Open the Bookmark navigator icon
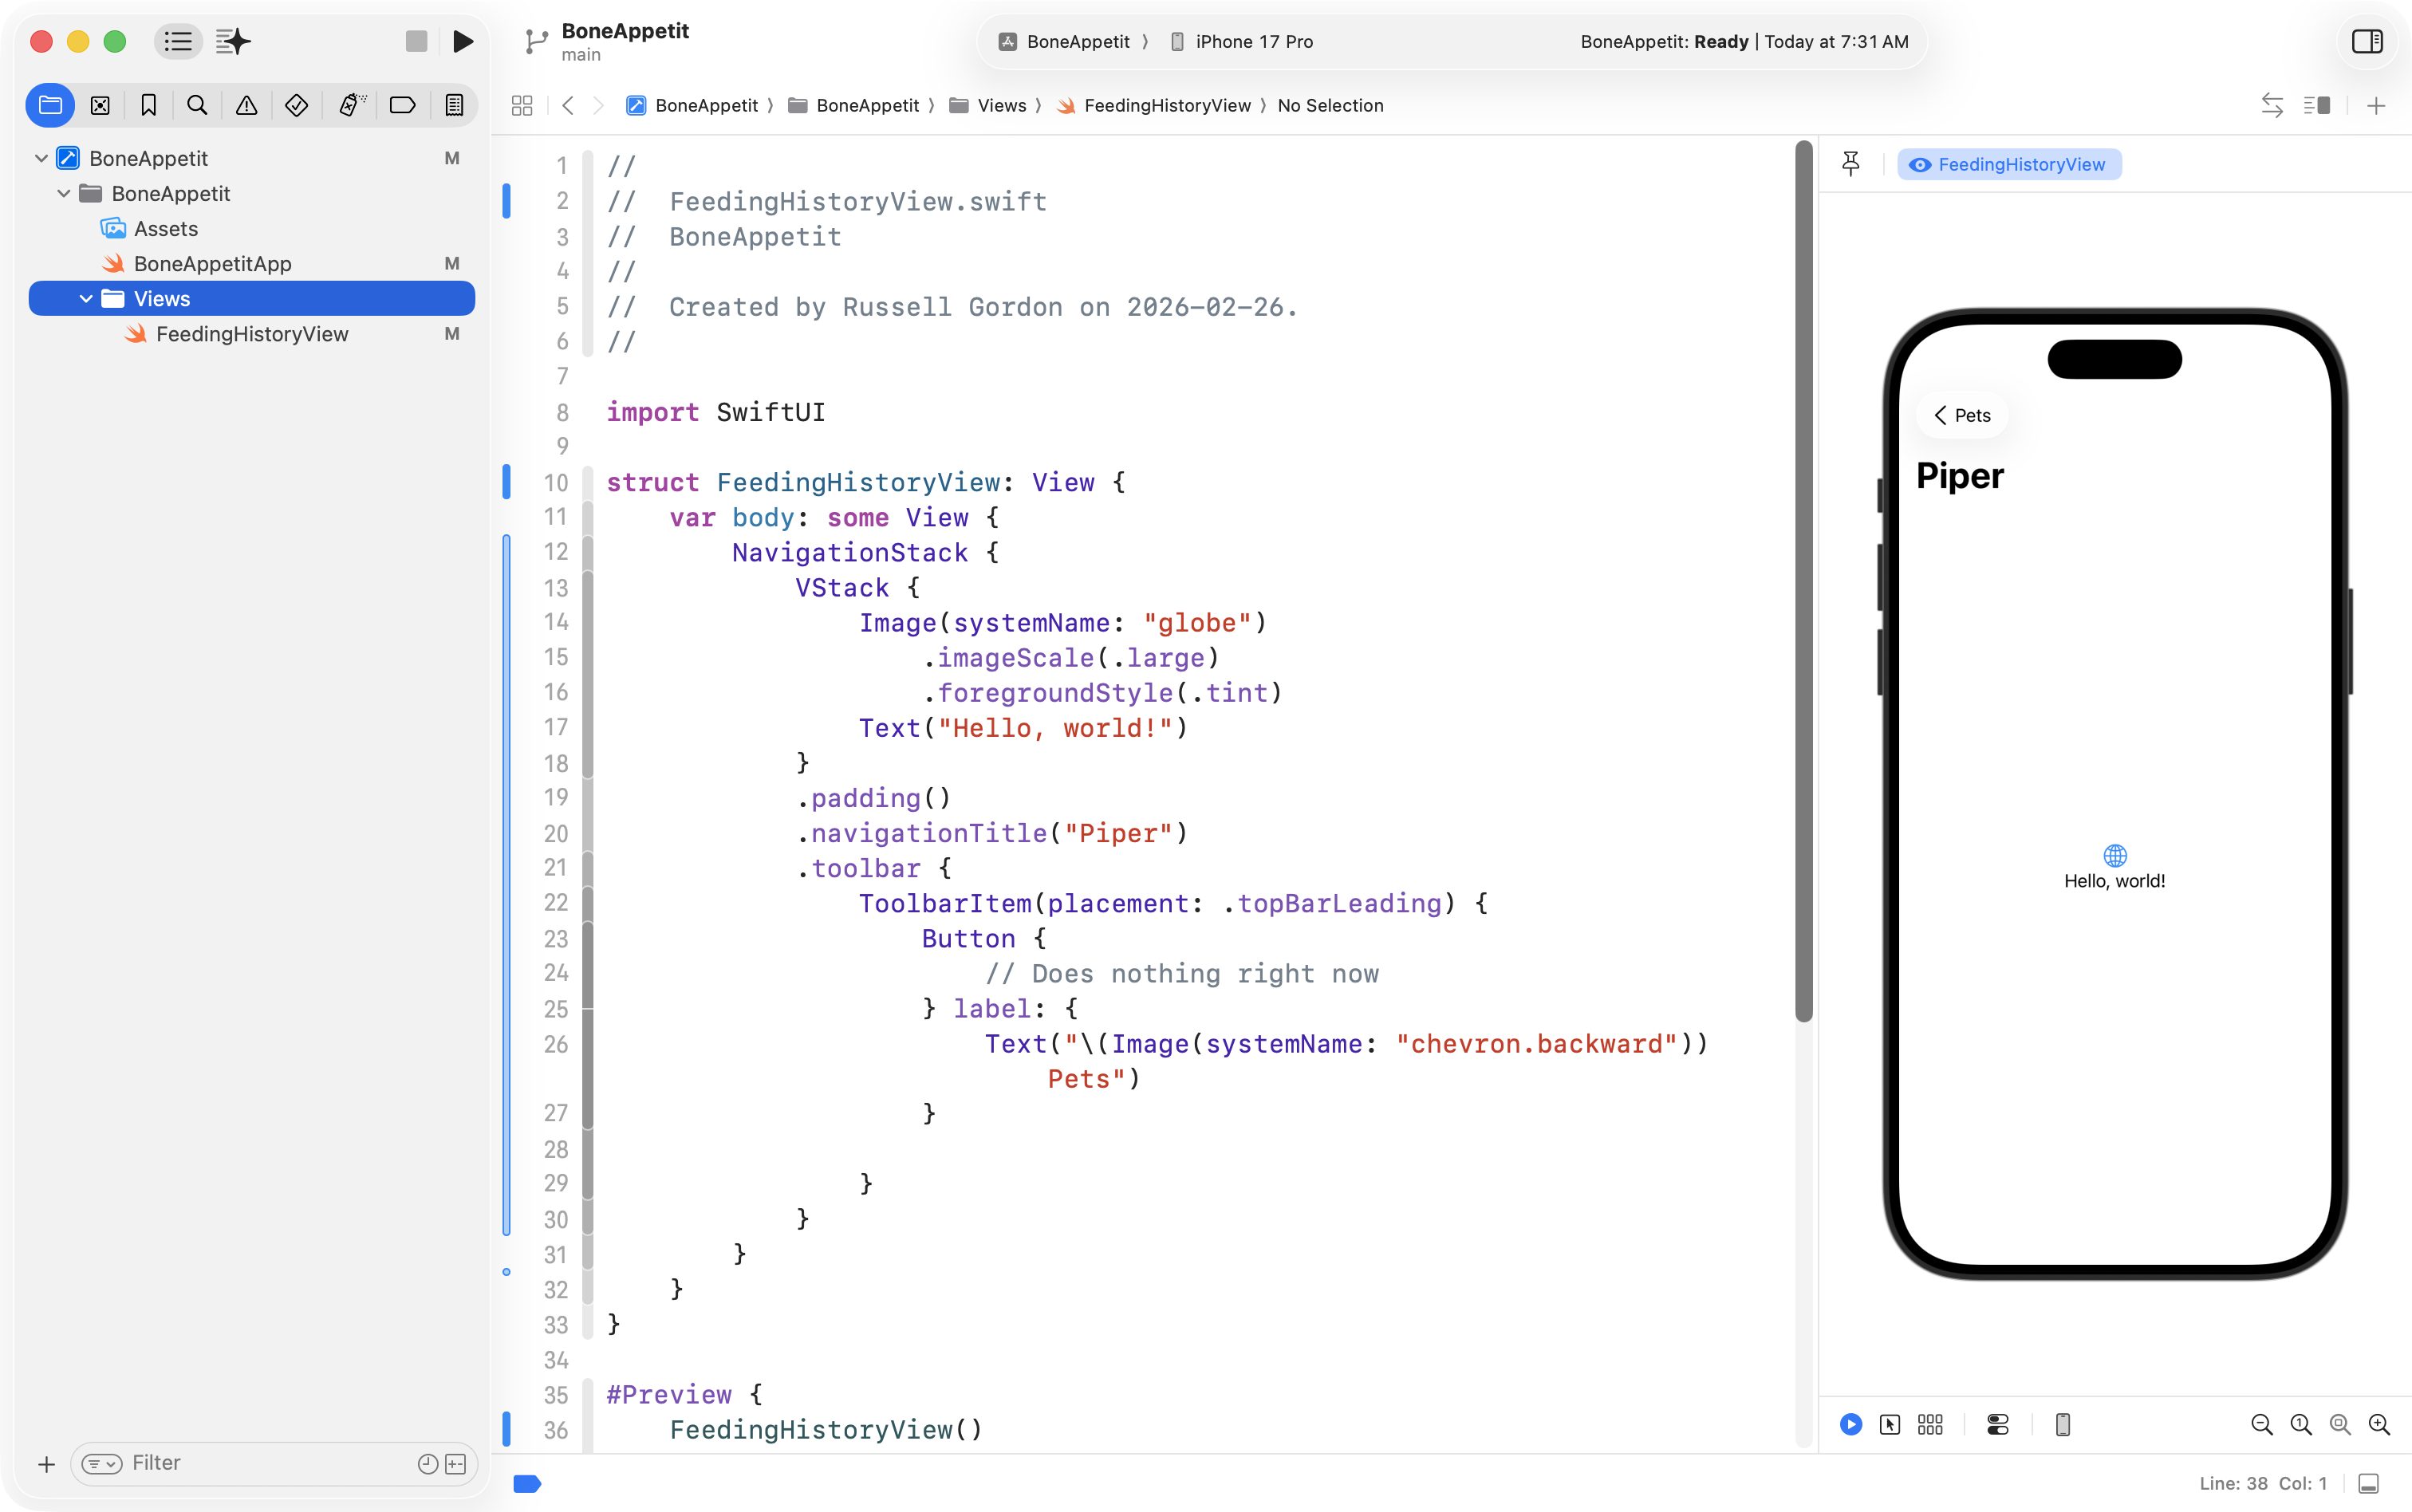The image size is (2412, 1512). (x=148, y=105)
